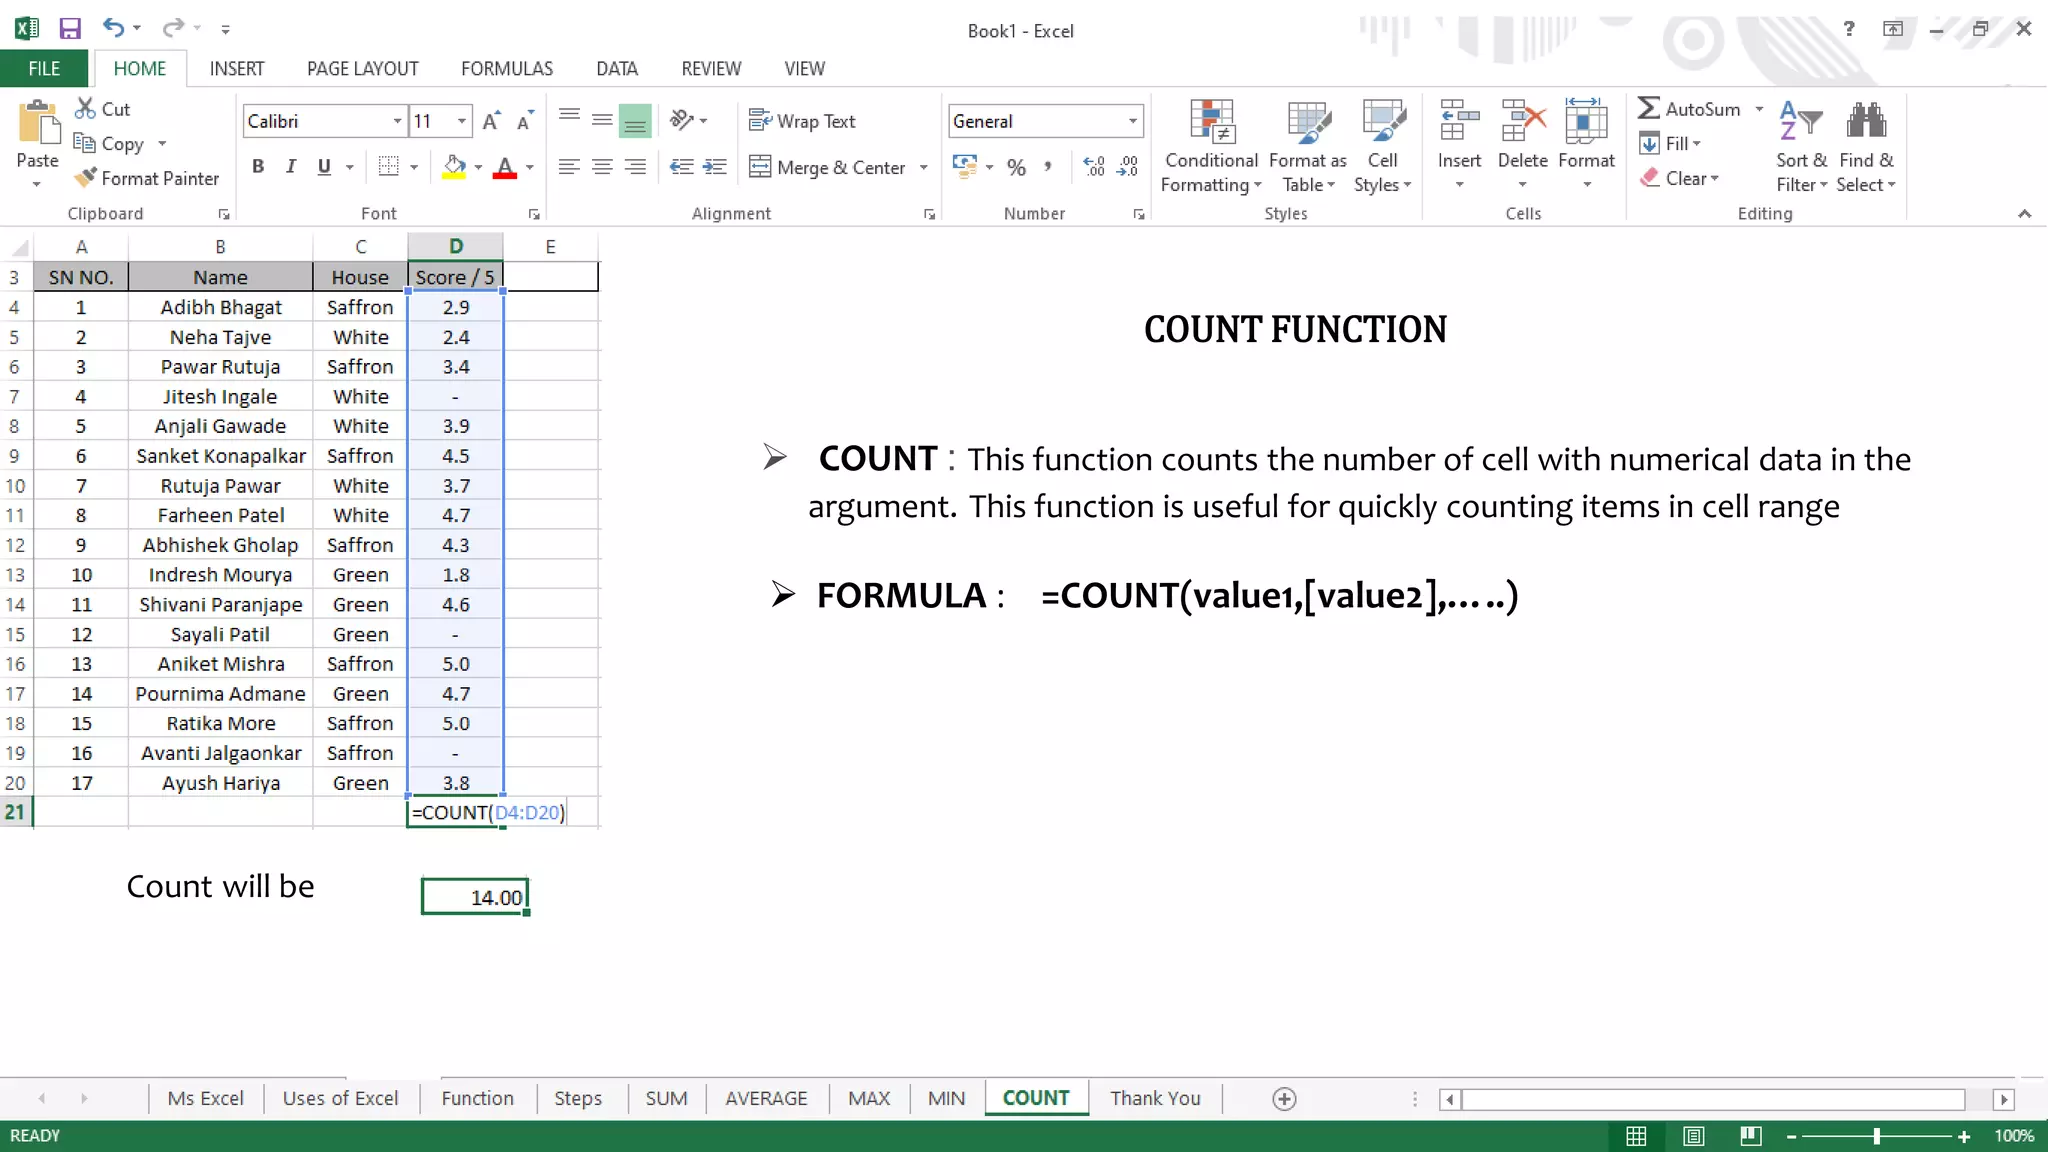
Task: Open Cell Styles gallery
Action: click(x=1383, y=146)
